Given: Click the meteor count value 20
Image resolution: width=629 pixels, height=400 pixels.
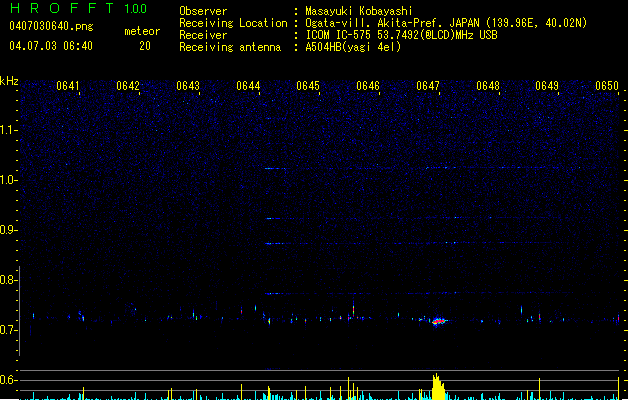Looking at the screenshot, I should pyautogui.click(x=145, y=46).
